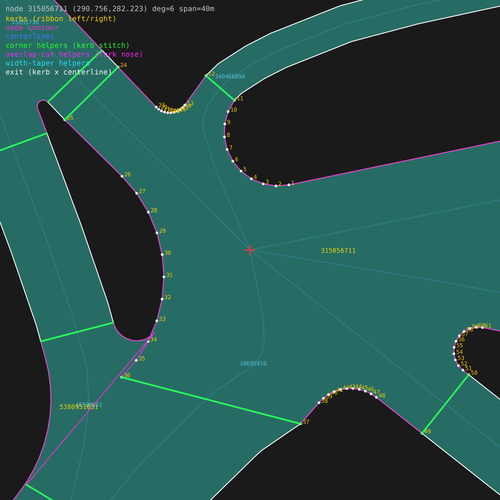This screenshot has width=500, height=500.
Task: Click the yellow label 315056711
Action: [x=338, y=251]
